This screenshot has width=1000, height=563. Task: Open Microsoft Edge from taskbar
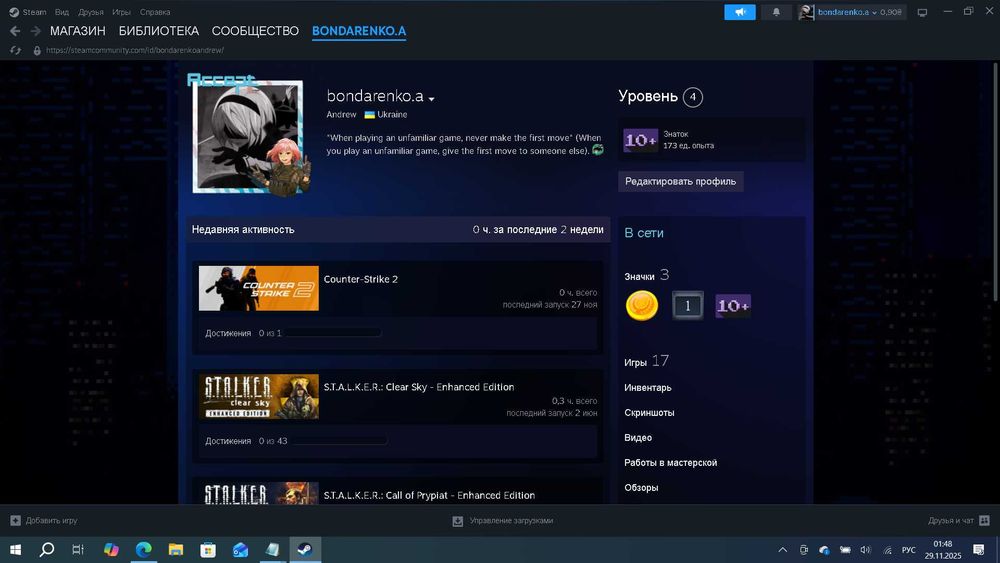point(143,550)
